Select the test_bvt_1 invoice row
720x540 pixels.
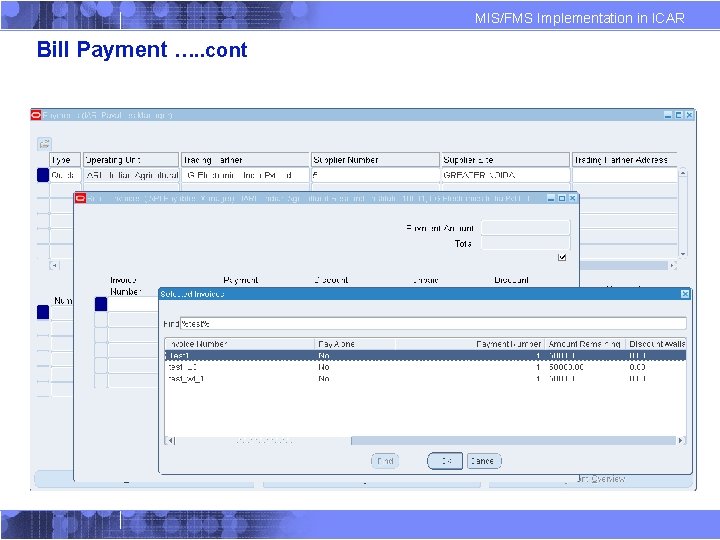pyautogui.click(x=425, y=379)
